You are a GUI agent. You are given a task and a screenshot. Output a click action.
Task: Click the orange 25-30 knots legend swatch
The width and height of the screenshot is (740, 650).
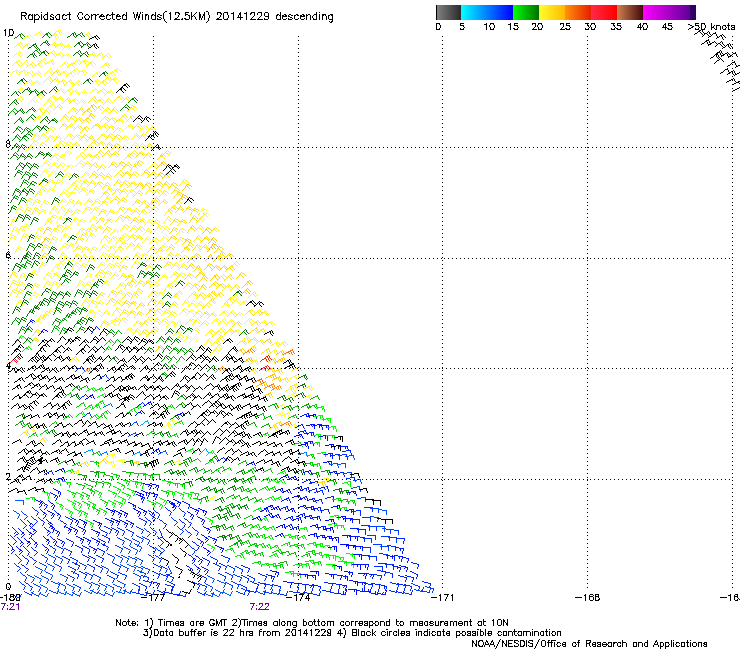click(578, 12)
